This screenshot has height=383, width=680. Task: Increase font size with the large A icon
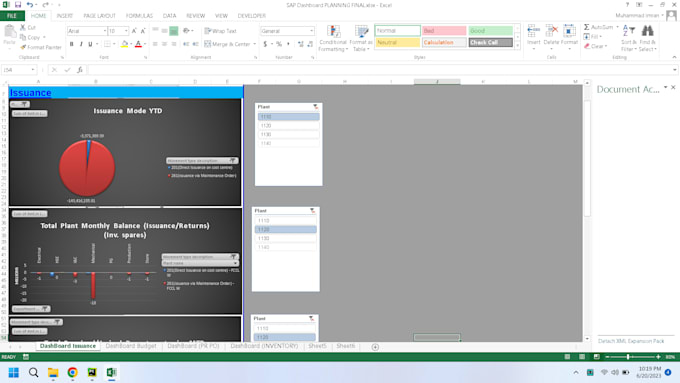[x=134, y=31]
